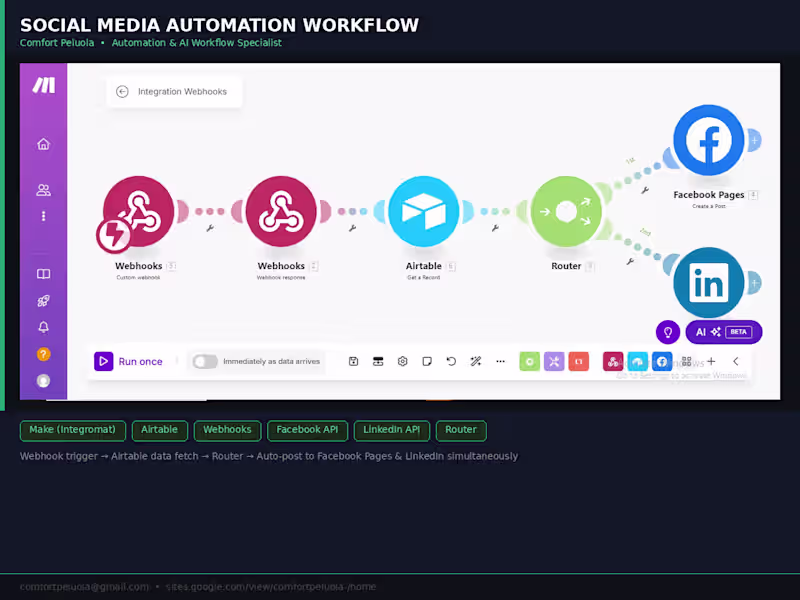Viewport: 800px width, 600px height.
Task: Click the Facebook Pages label text
Action: pos(709,195)
